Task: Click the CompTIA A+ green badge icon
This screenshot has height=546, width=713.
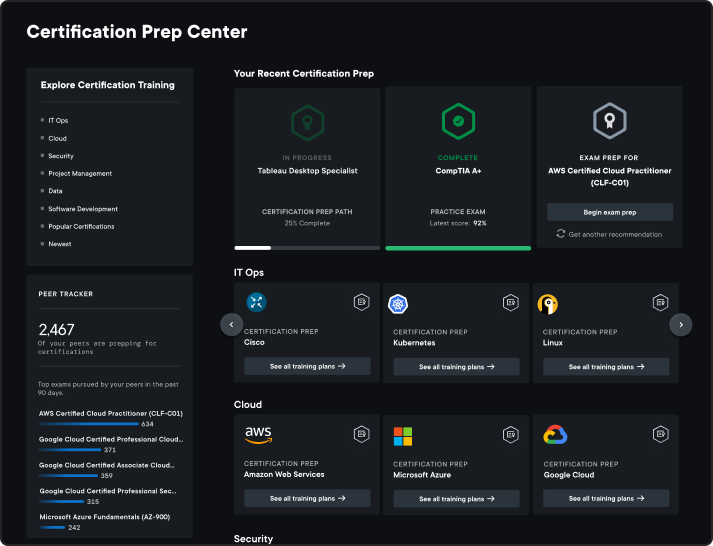Action: [x=458, y=122]
